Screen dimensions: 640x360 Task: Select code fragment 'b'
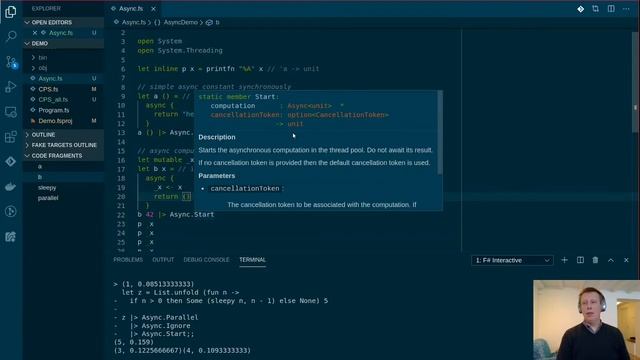coord(64,177)
